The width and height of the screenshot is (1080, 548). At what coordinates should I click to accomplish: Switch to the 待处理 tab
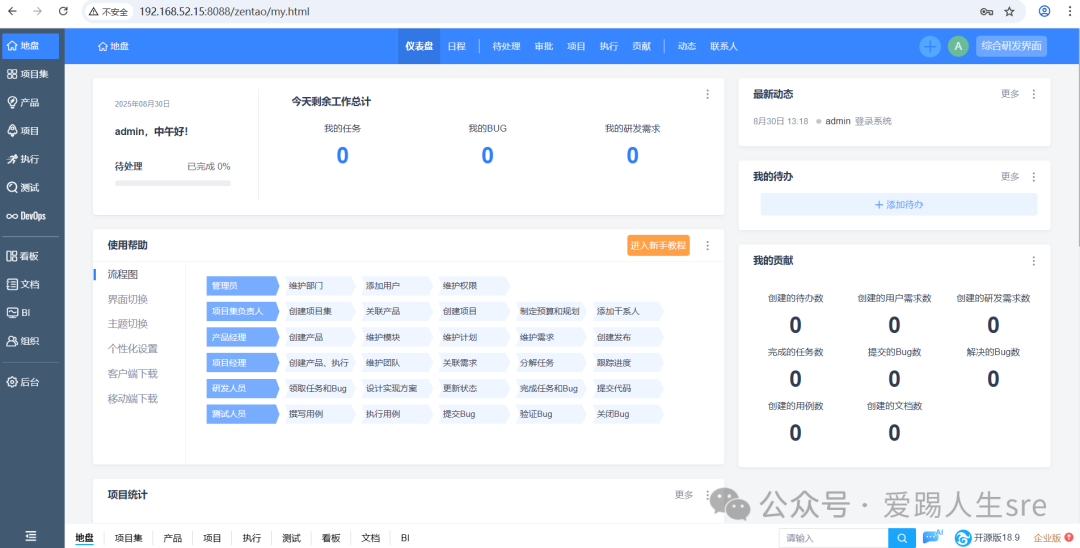(x=506, y=46)
